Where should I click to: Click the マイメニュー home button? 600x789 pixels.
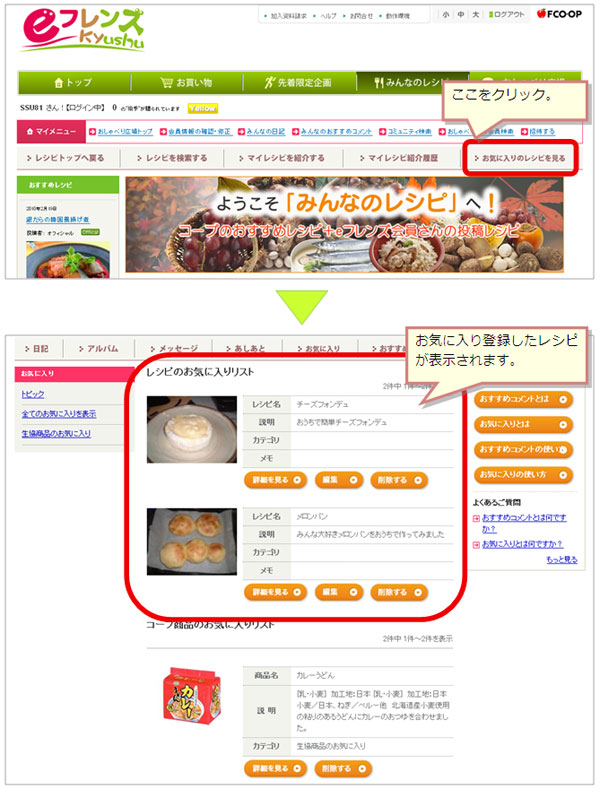[x=51, y=131]
